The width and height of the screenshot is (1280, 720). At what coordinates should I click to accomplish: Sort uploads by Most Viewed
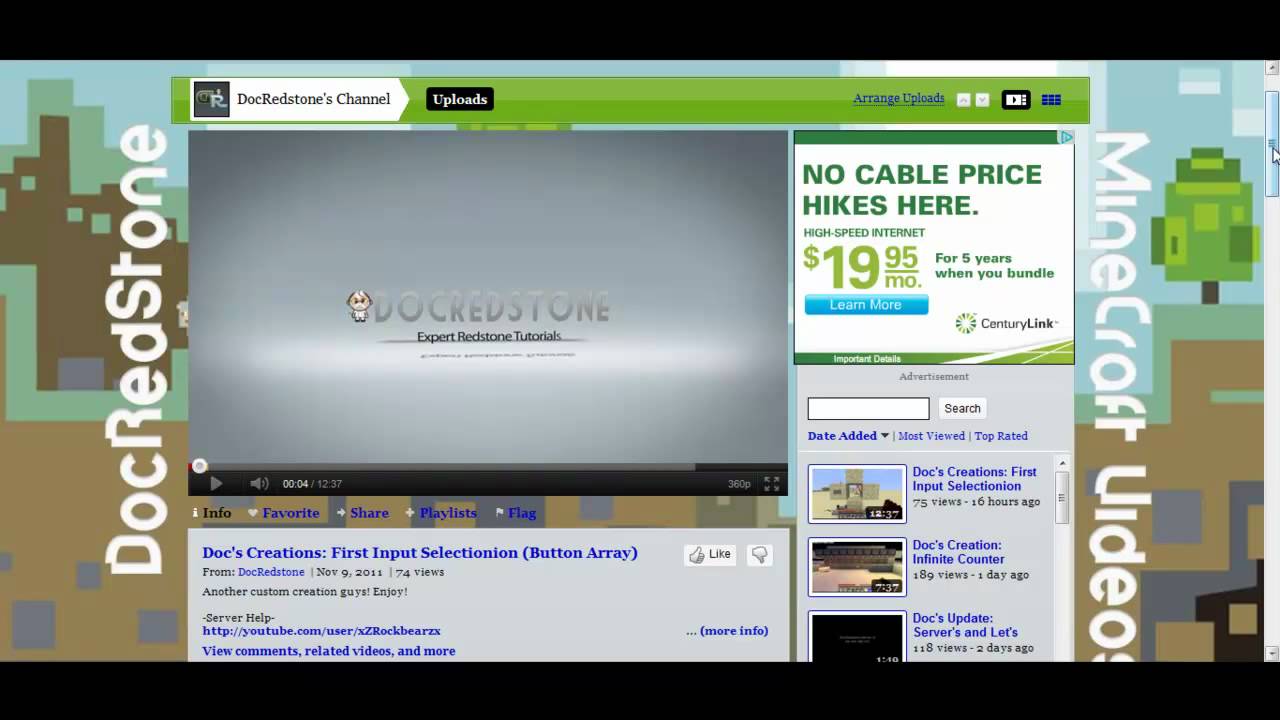coord(932,436)
